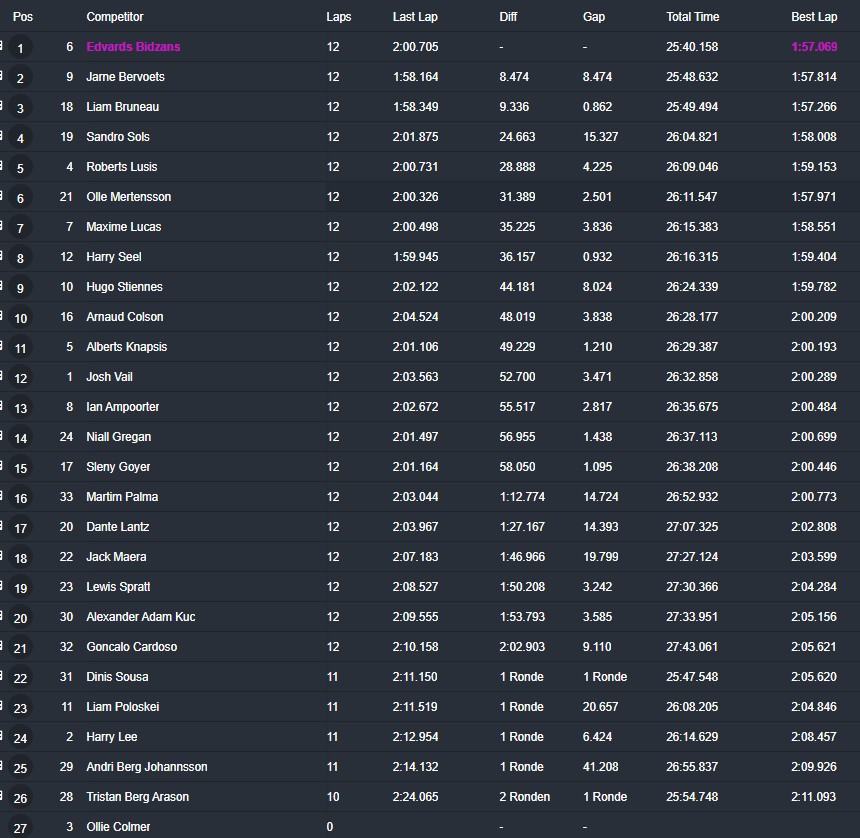Sort by the Pos column header

tap(22, 17)
